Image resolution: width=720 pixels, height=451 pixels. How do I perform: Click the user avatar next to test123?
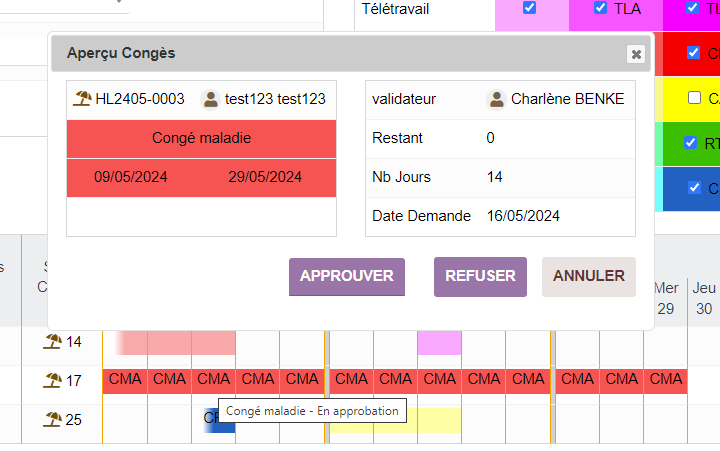(210, 99)
